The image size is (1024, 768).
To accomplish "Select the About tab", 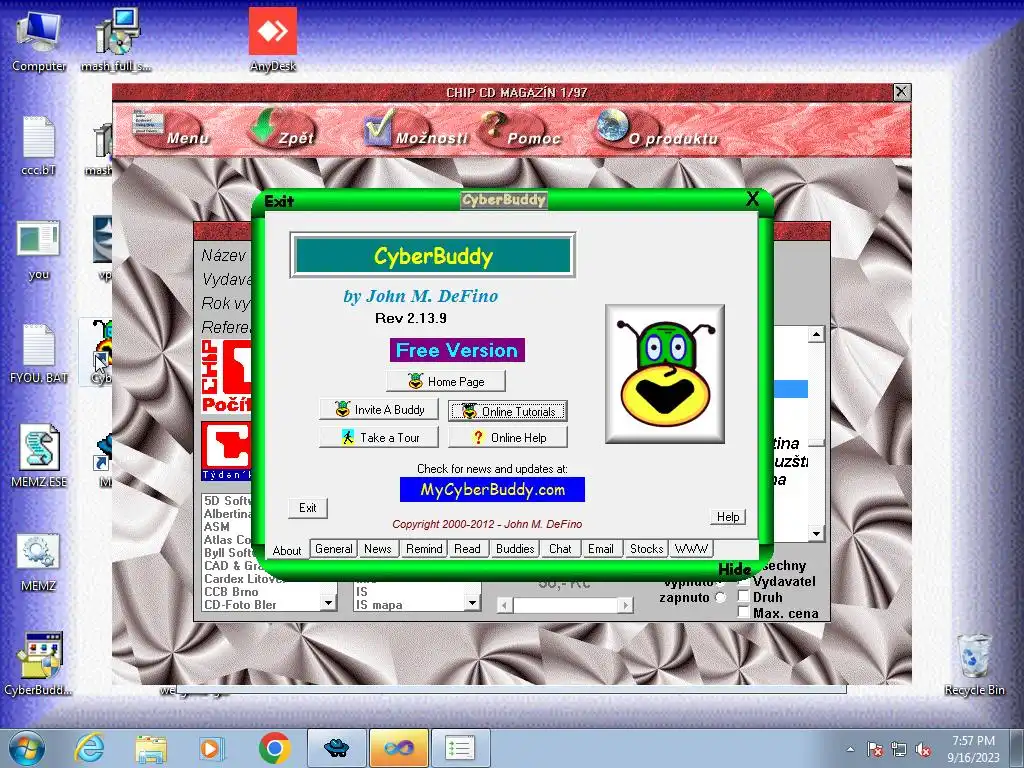I will 287,551.
